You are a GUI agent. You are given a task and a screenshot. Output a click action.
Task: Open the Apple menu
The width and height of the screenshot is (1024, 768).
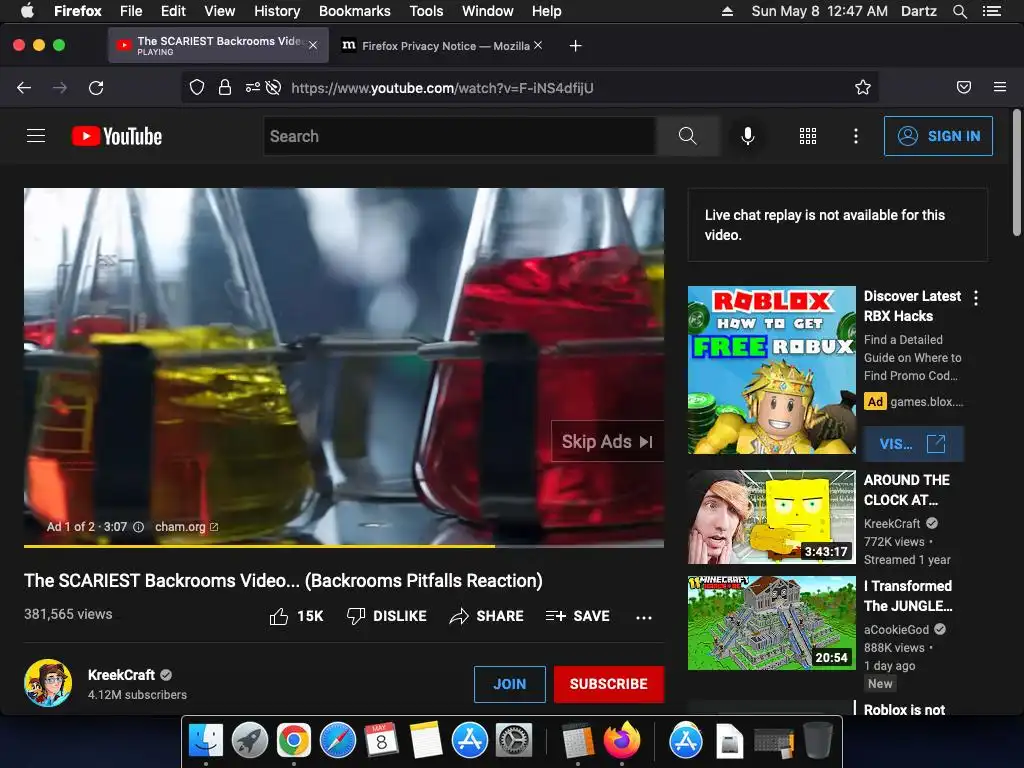(x=27, y=11)
